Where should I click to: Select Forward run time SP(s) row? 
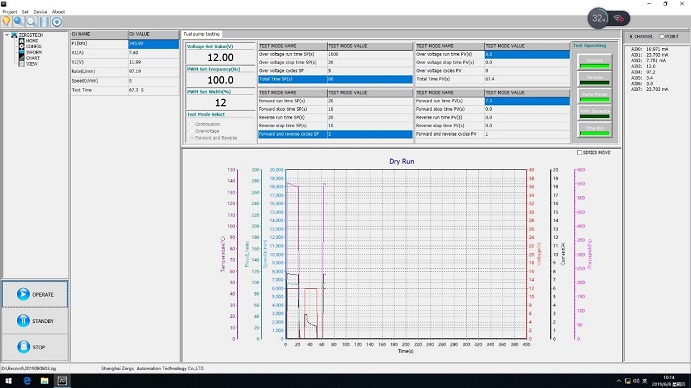pos(335,101)
